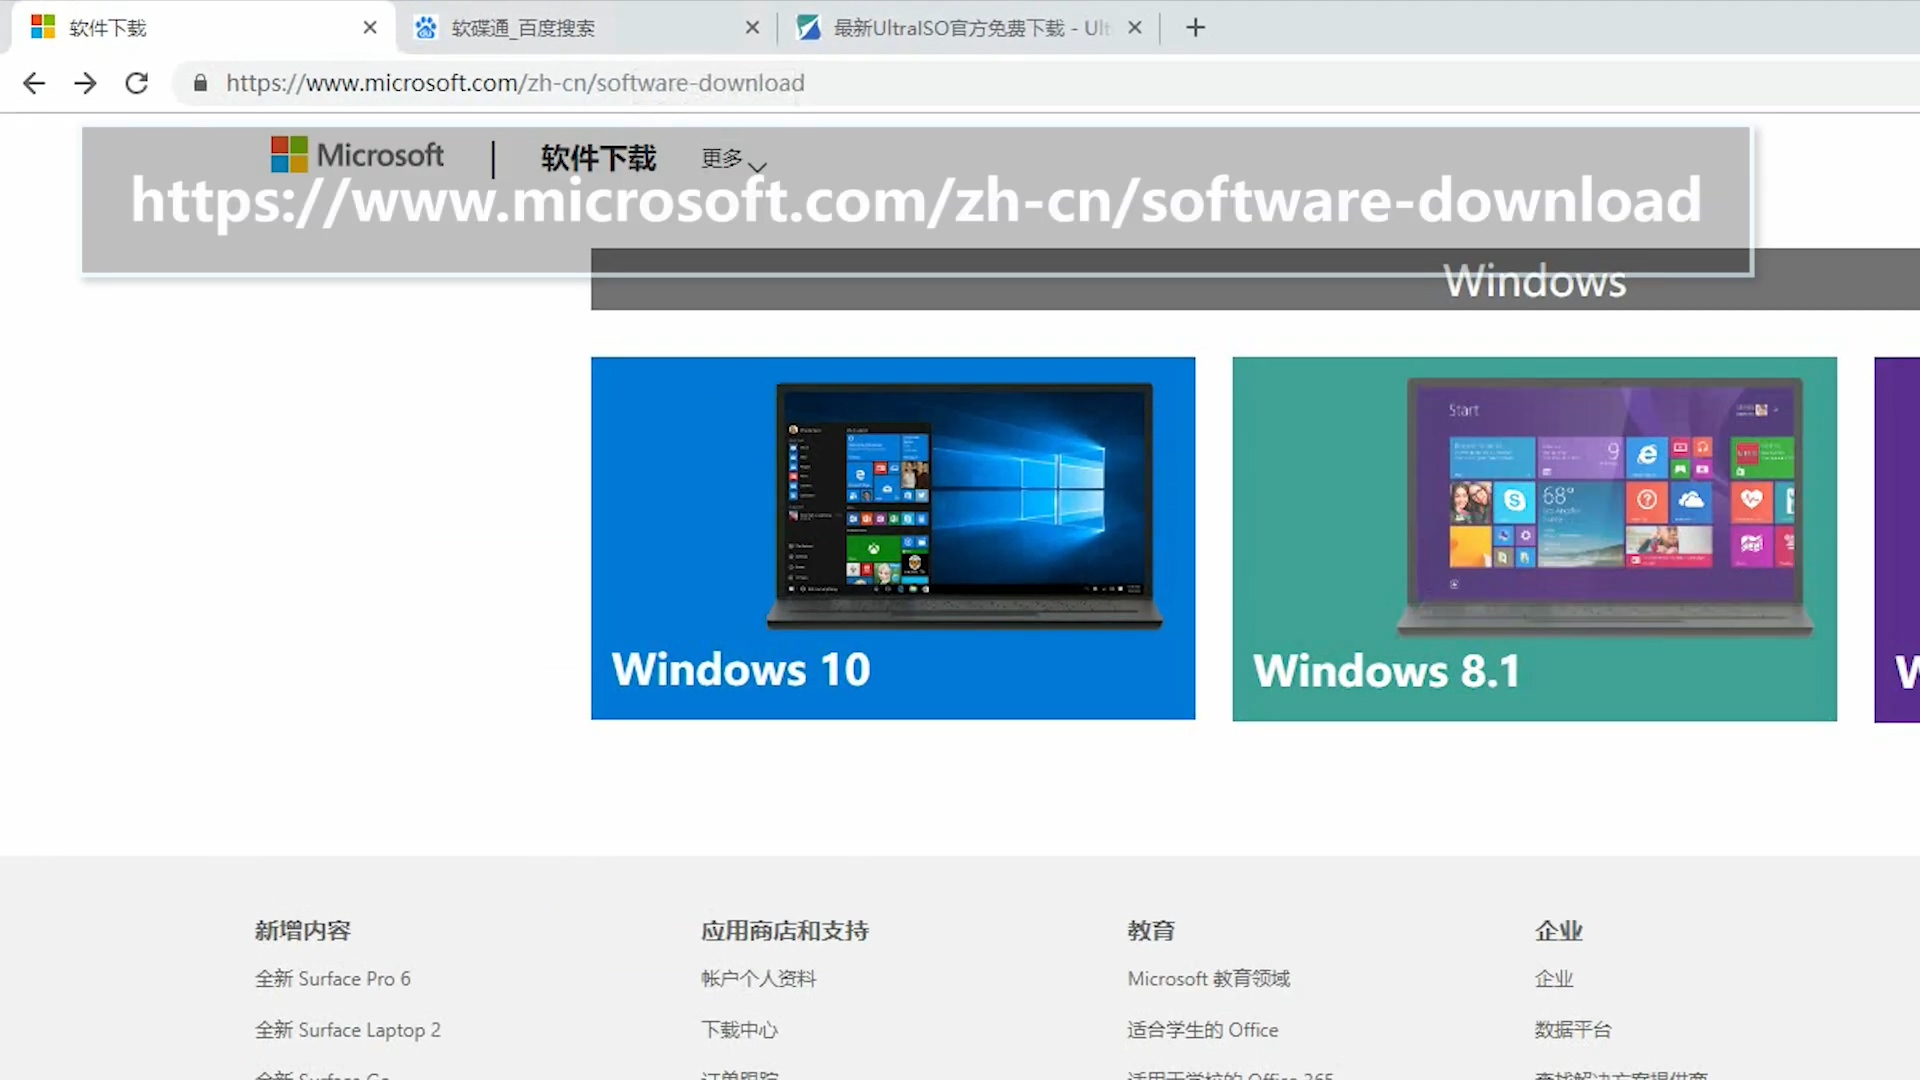
Task: Close the 最新UltraISO官方免费下载 tab
Action: pos(1135,28)
